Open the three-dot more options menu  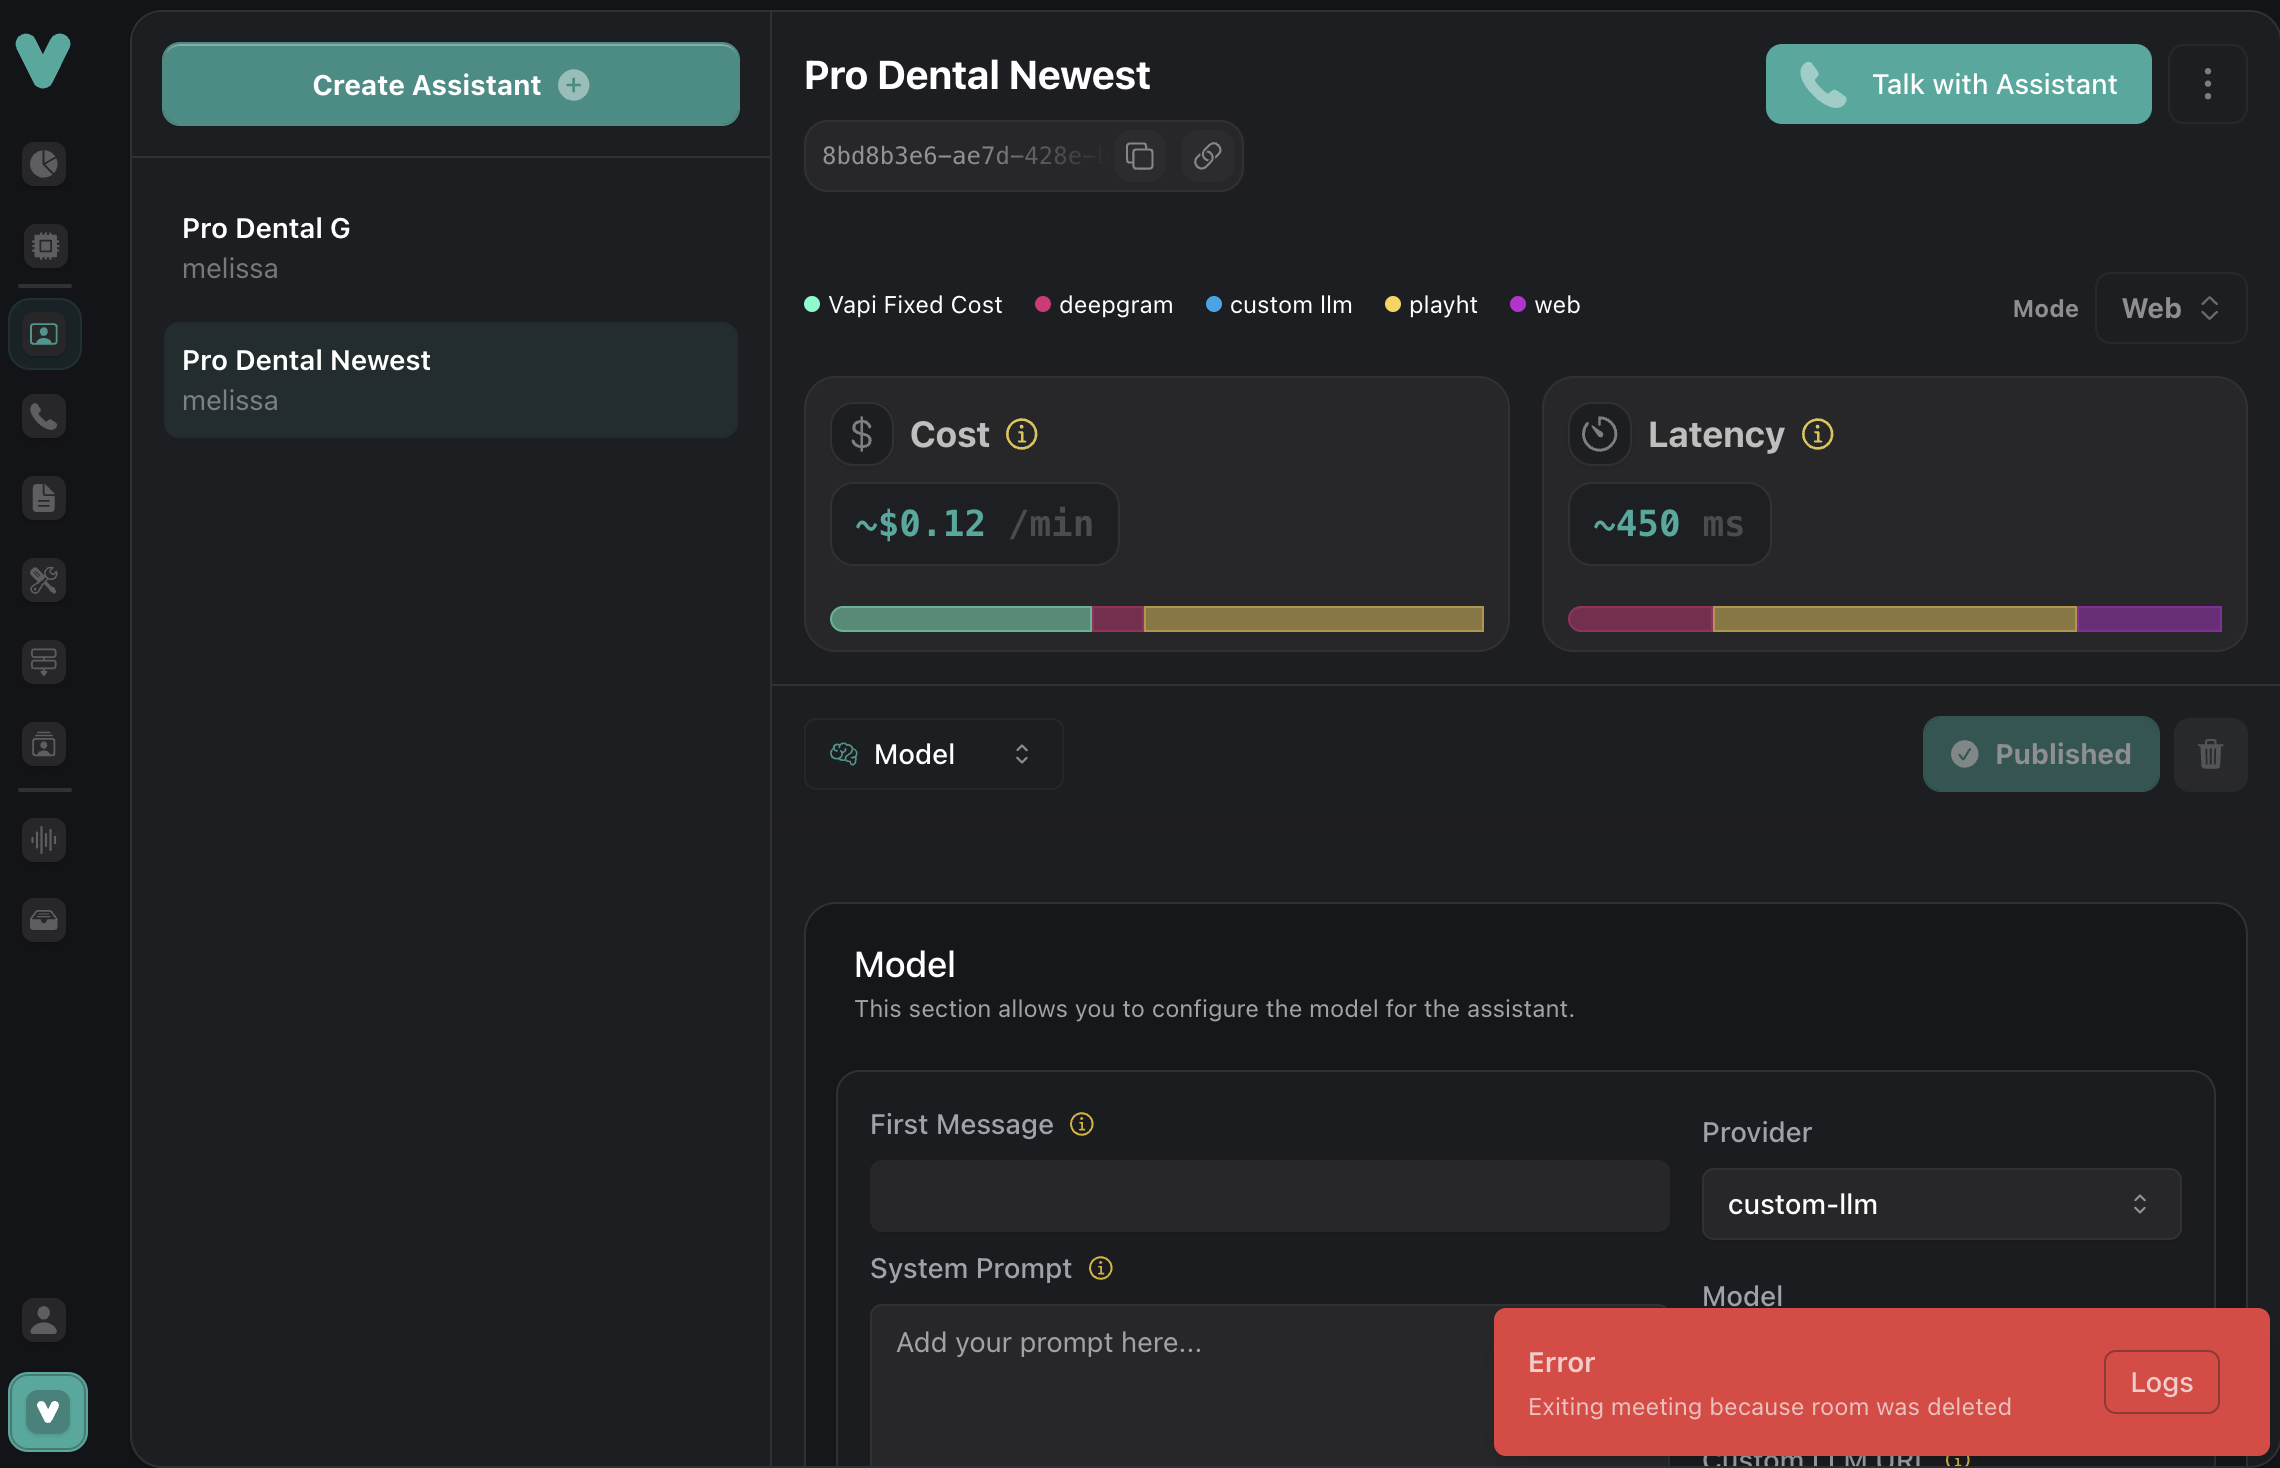[2207, 84]
